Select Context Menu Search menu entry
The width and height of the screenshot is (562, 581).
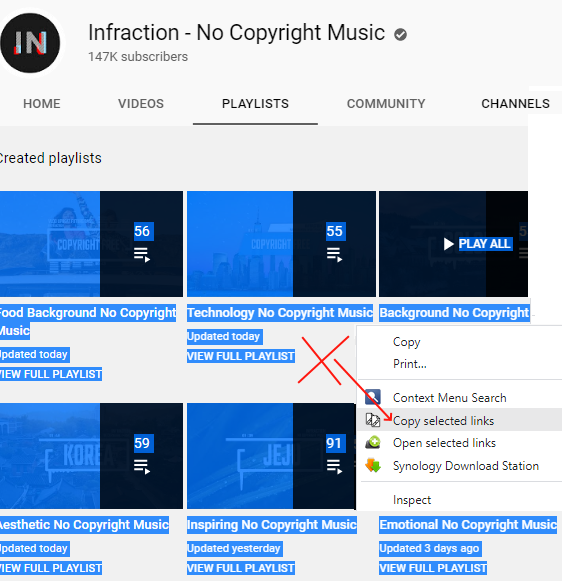[459, 398]
